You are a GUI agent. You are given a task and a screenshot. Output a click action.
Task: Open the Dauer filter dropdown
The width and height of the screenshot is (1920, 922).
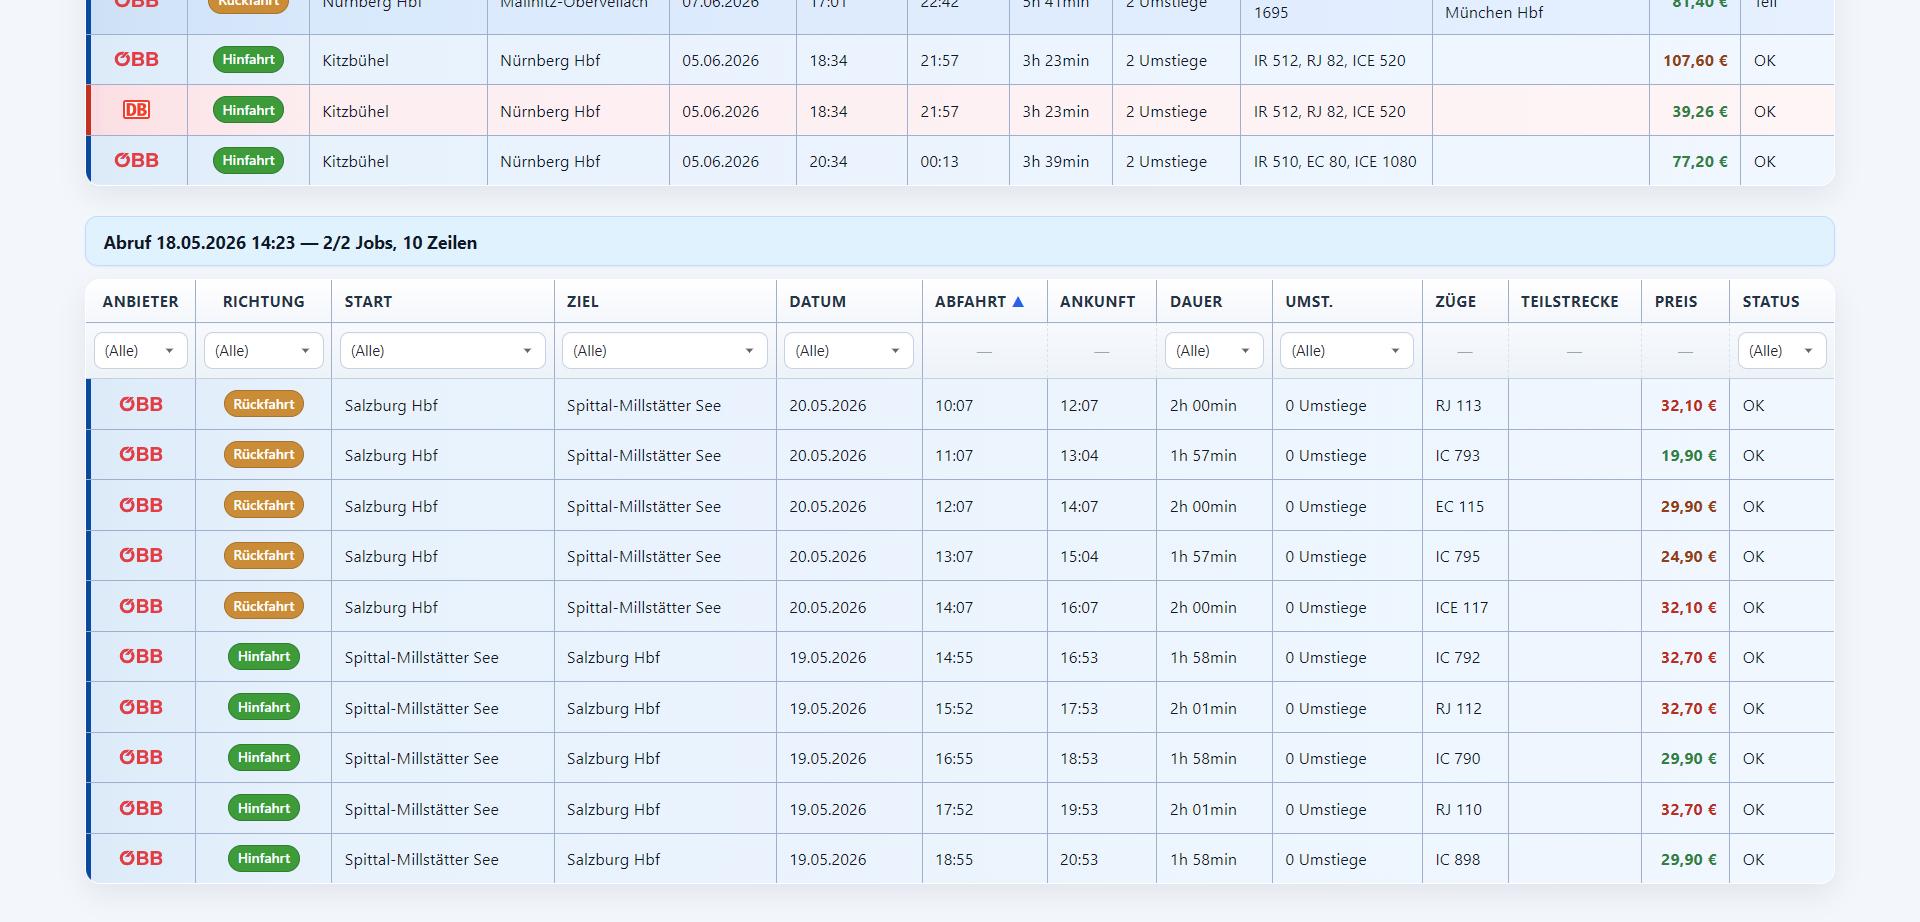pos(1214,351)
